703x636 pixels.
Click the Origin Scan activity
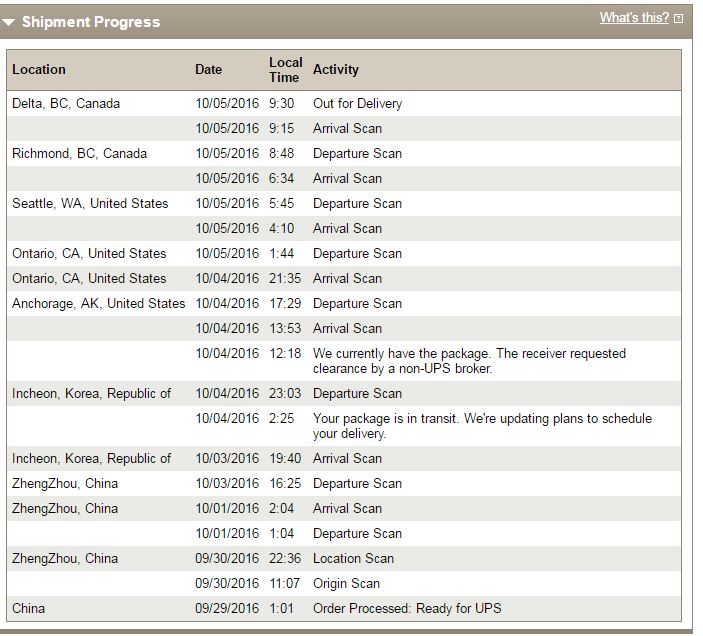(x=346, y=584)
